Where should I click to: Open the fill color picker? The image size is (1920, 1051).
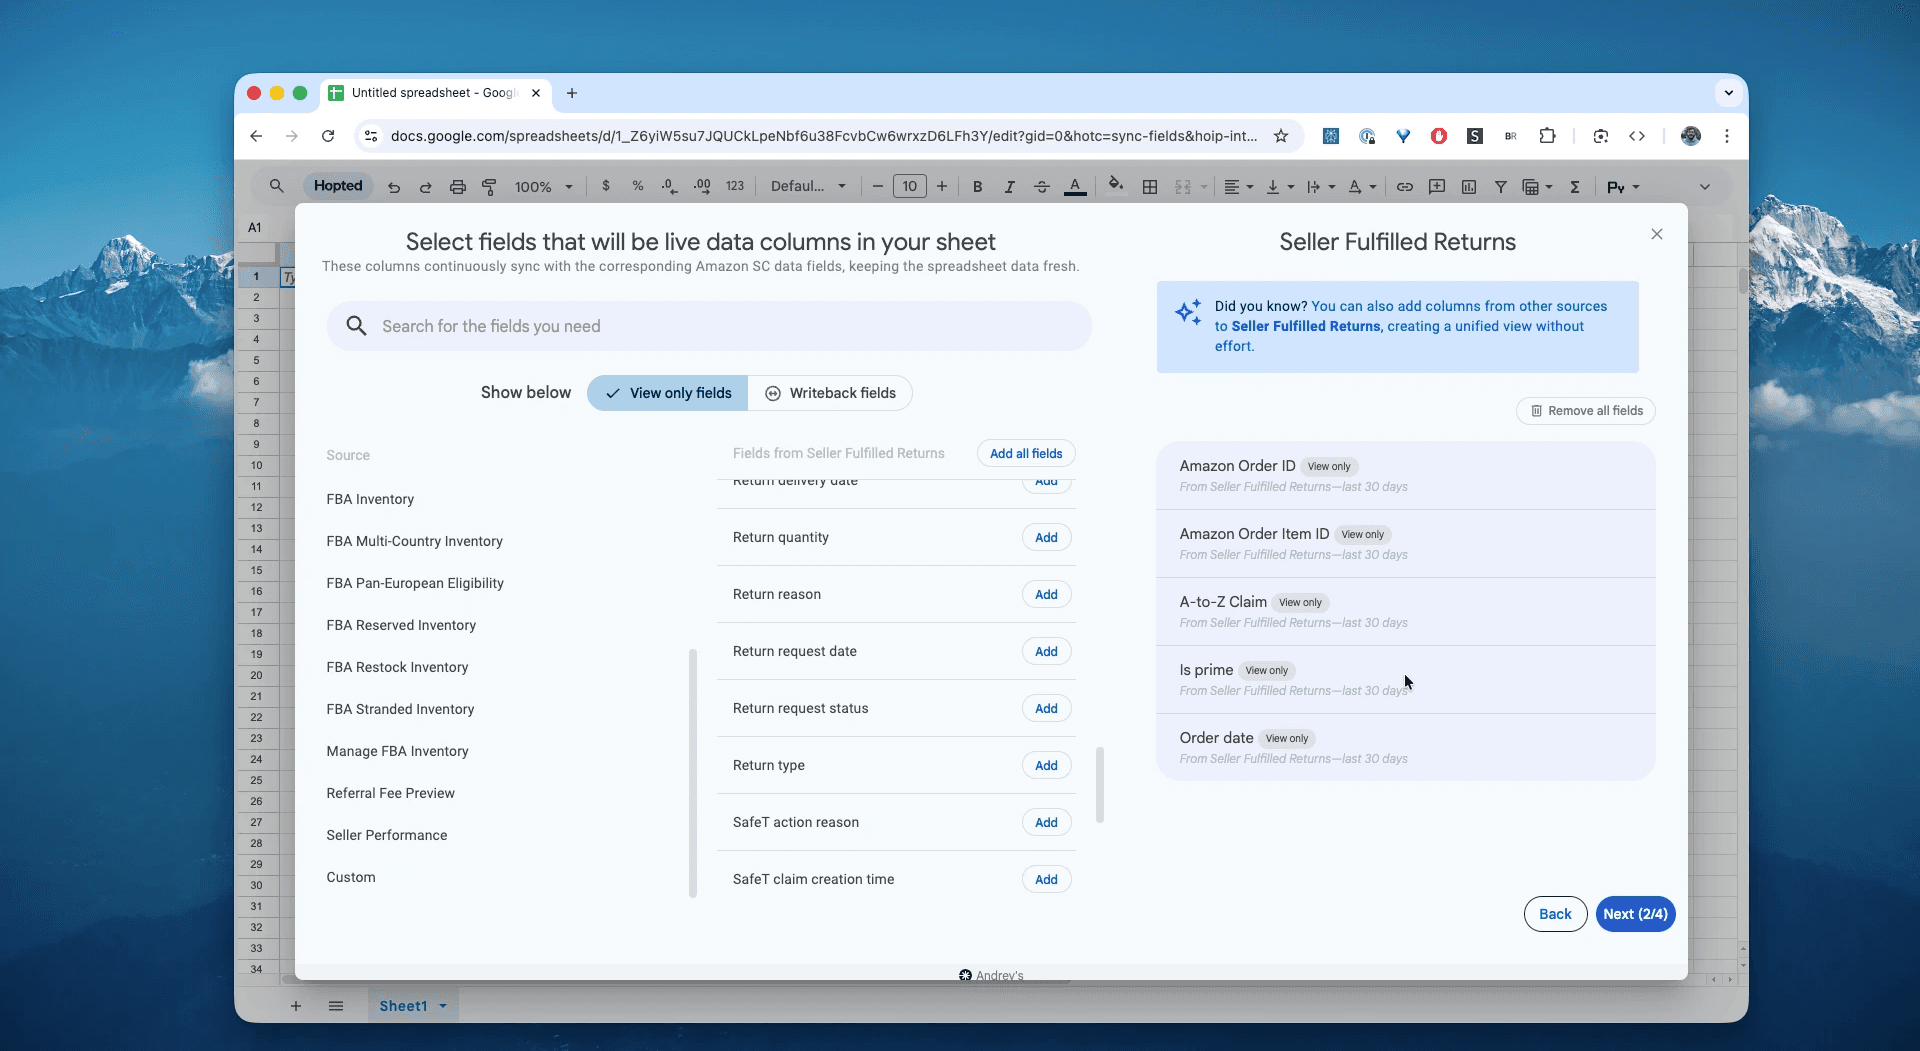1116,186
